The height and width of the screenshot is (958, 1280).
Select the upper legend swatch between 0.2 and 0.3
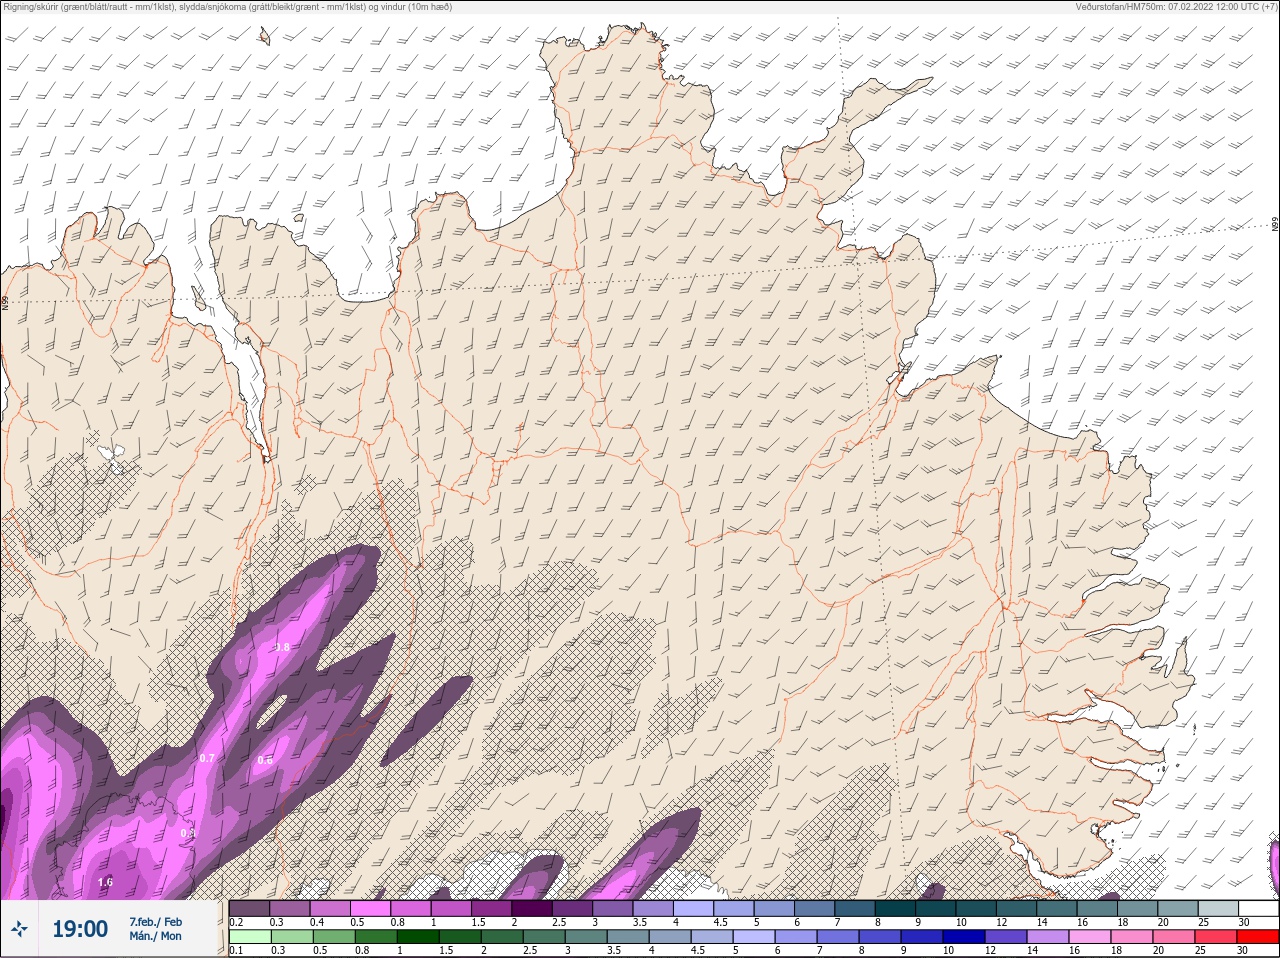pos(250,908)
